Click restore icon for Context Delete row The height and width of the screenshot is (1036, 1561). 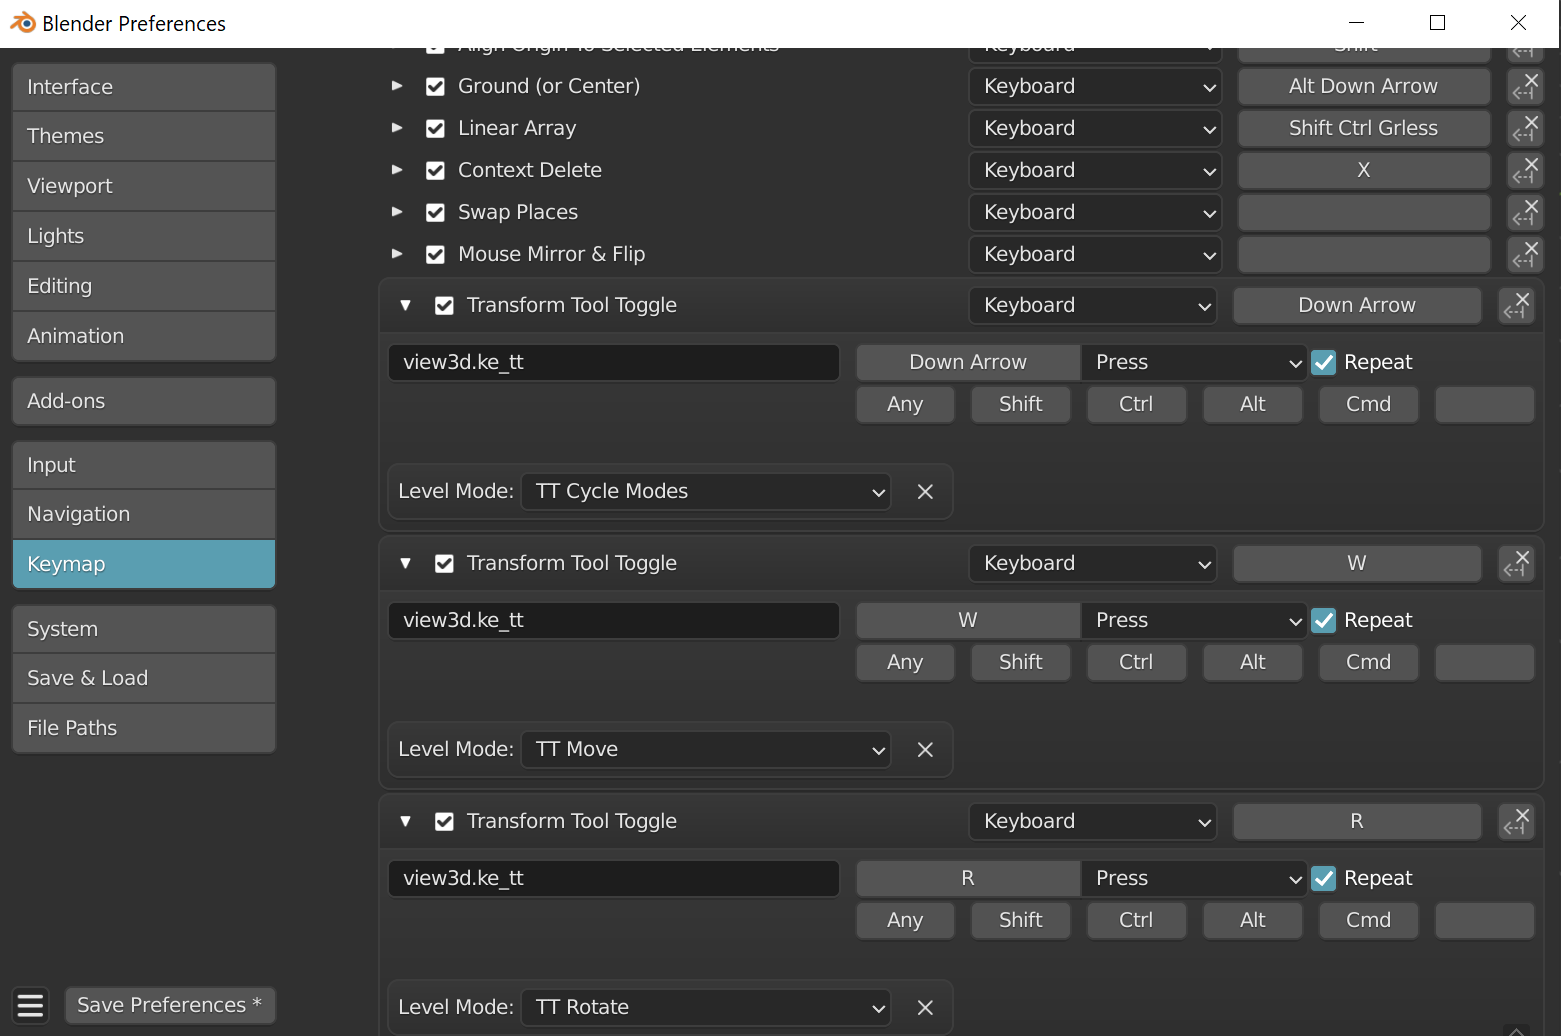(x=1525, y=170)
